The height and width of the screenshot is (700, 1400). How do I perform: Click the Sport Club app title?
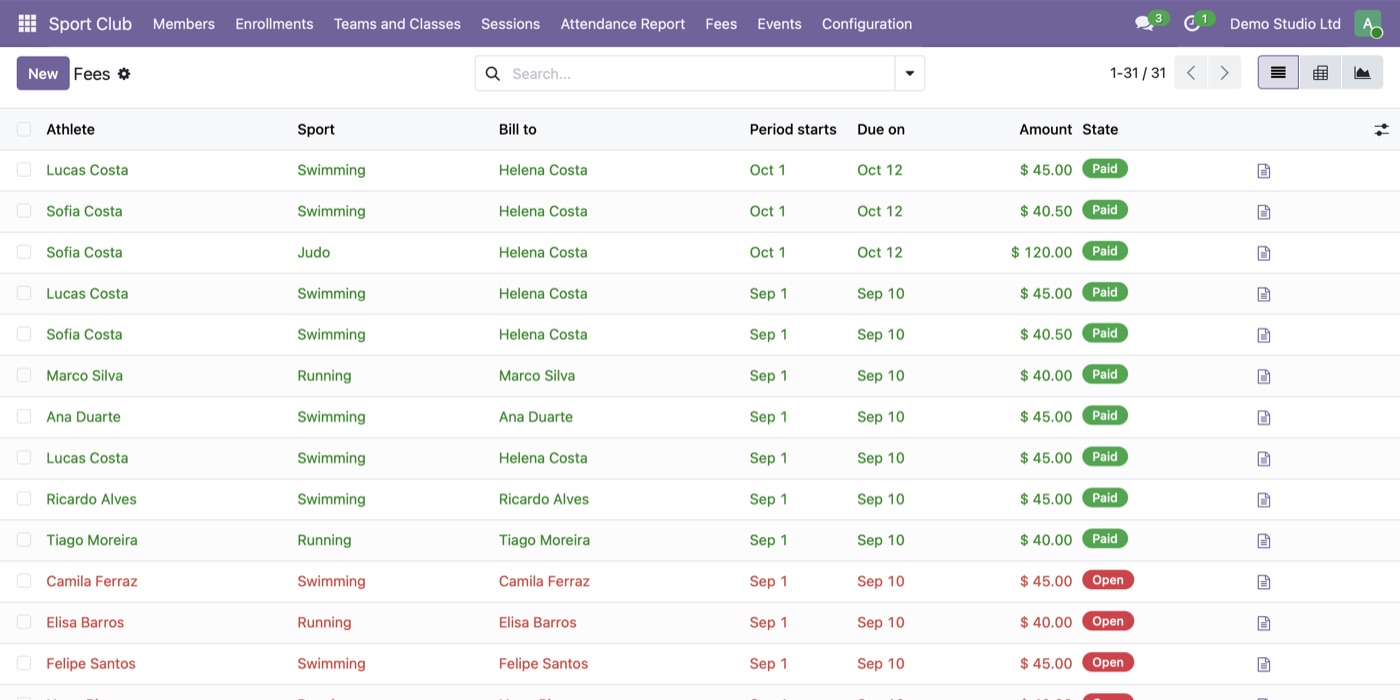[x=90, y=23]
